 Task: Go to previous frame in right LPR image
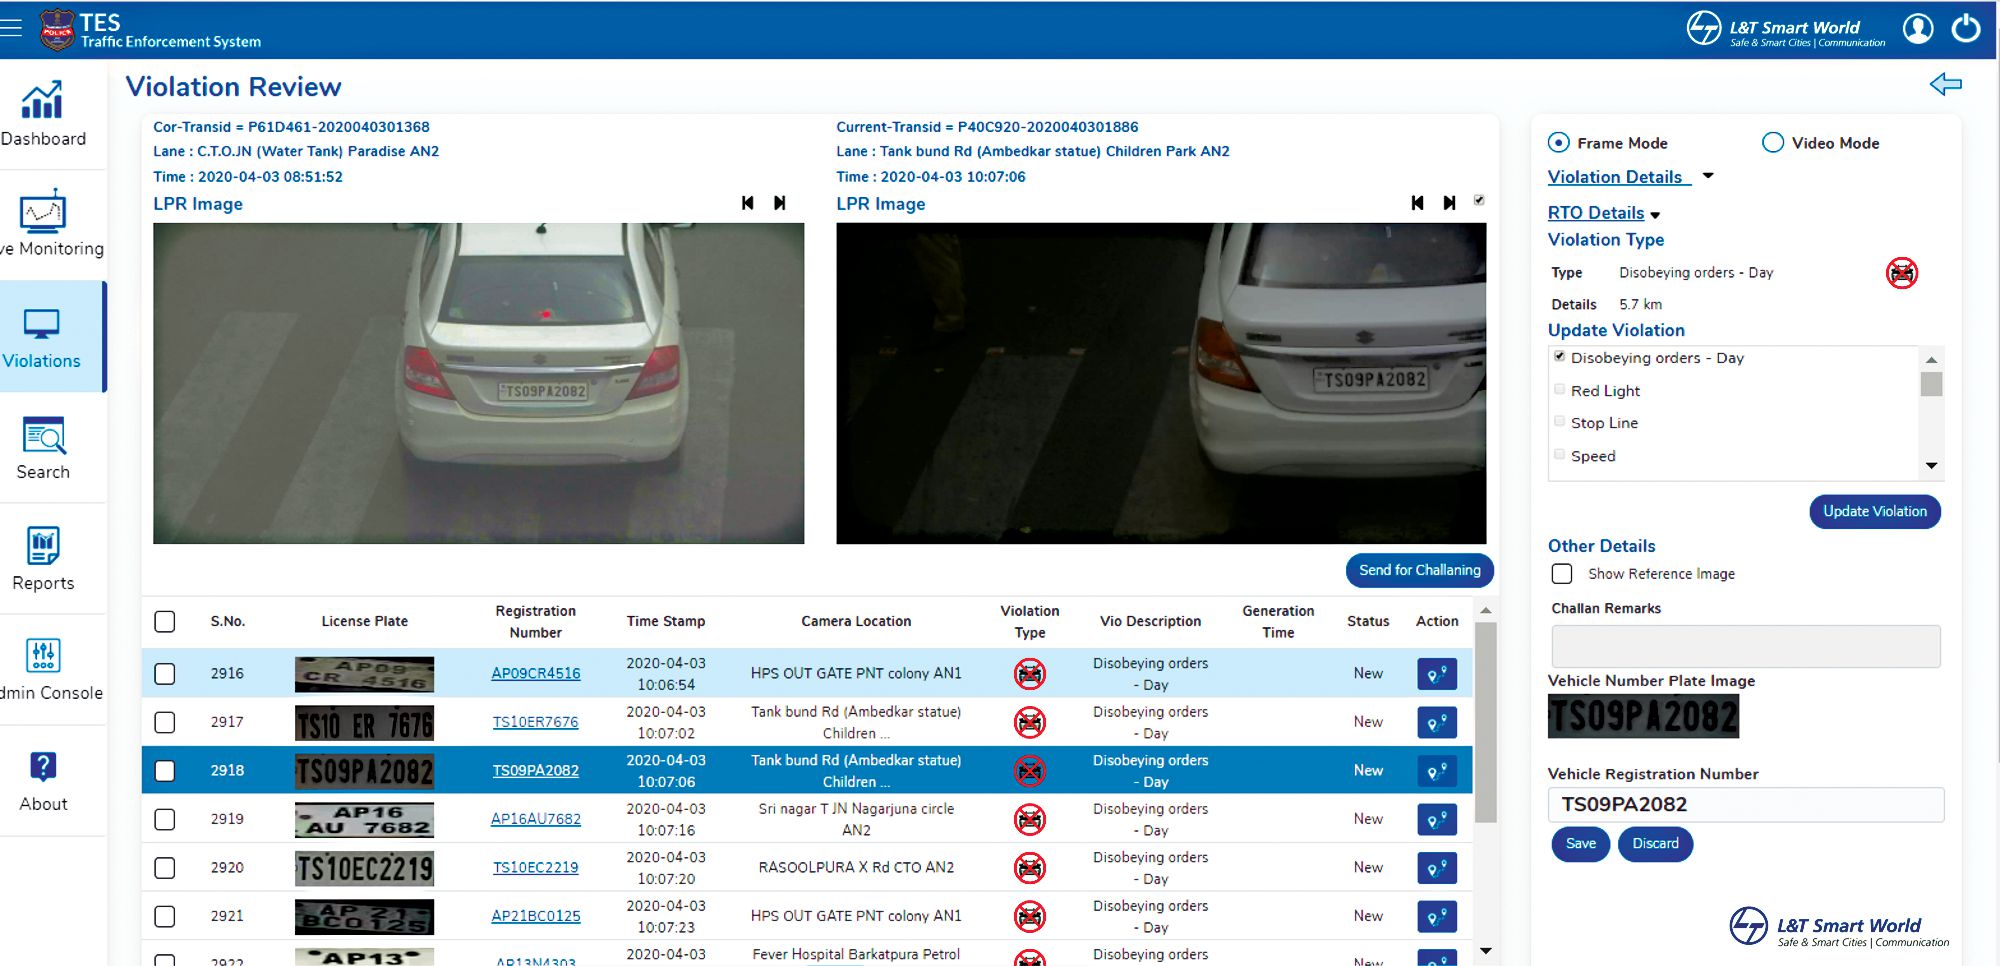(x=1417, y=203)
